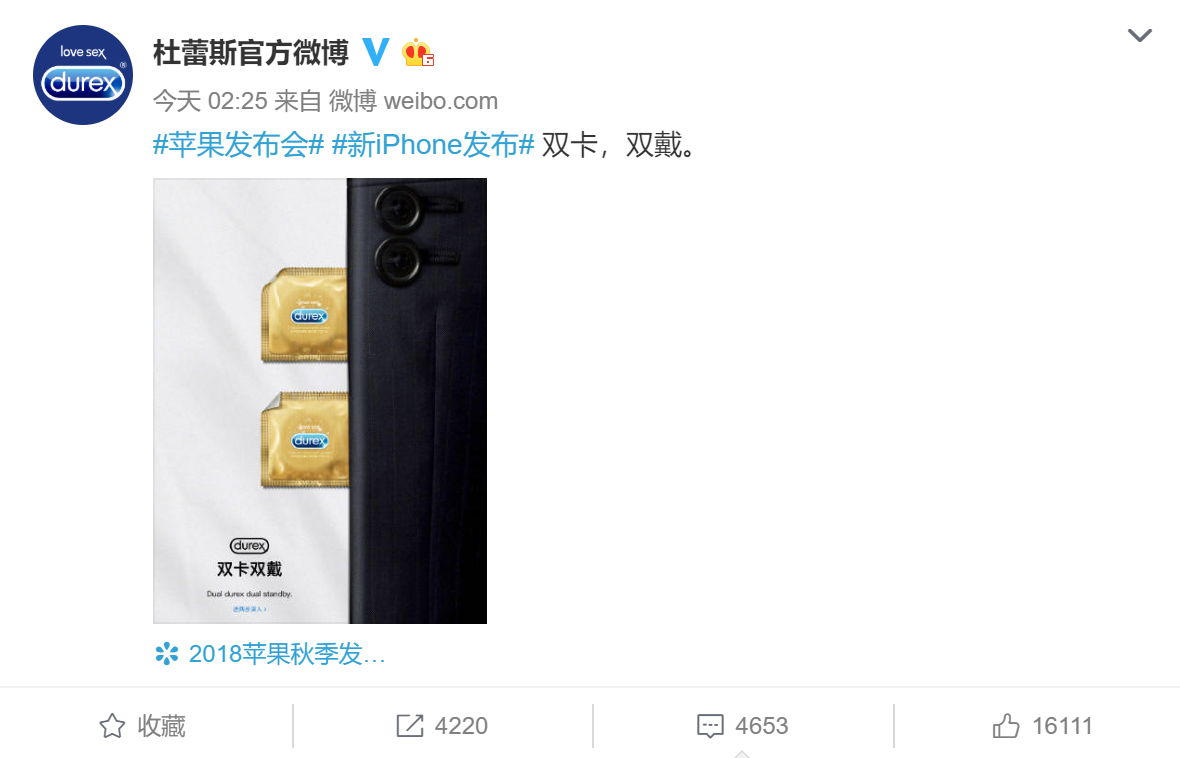Click the blue verified V badge

376,52
